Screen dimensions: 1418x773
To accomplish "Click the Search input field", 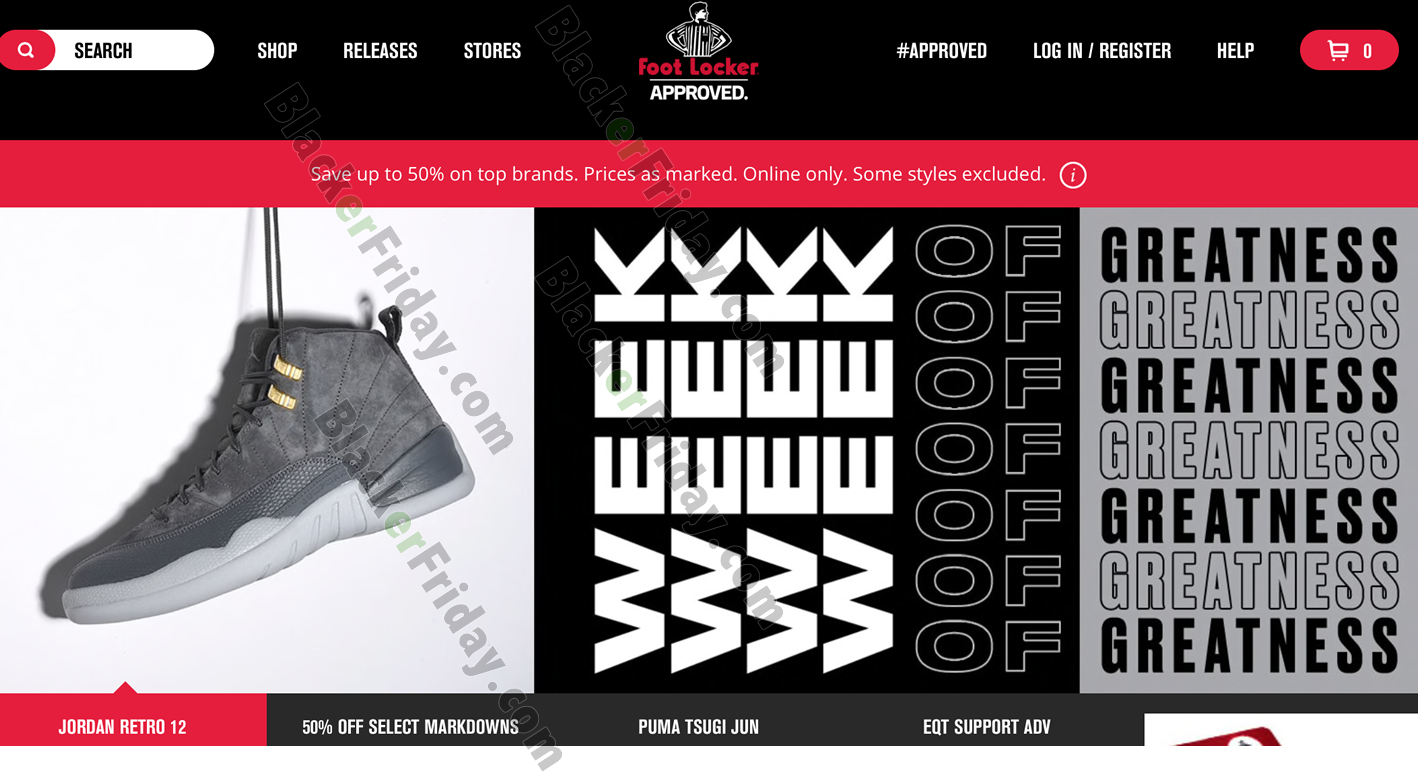I will [x=133, y=50].
